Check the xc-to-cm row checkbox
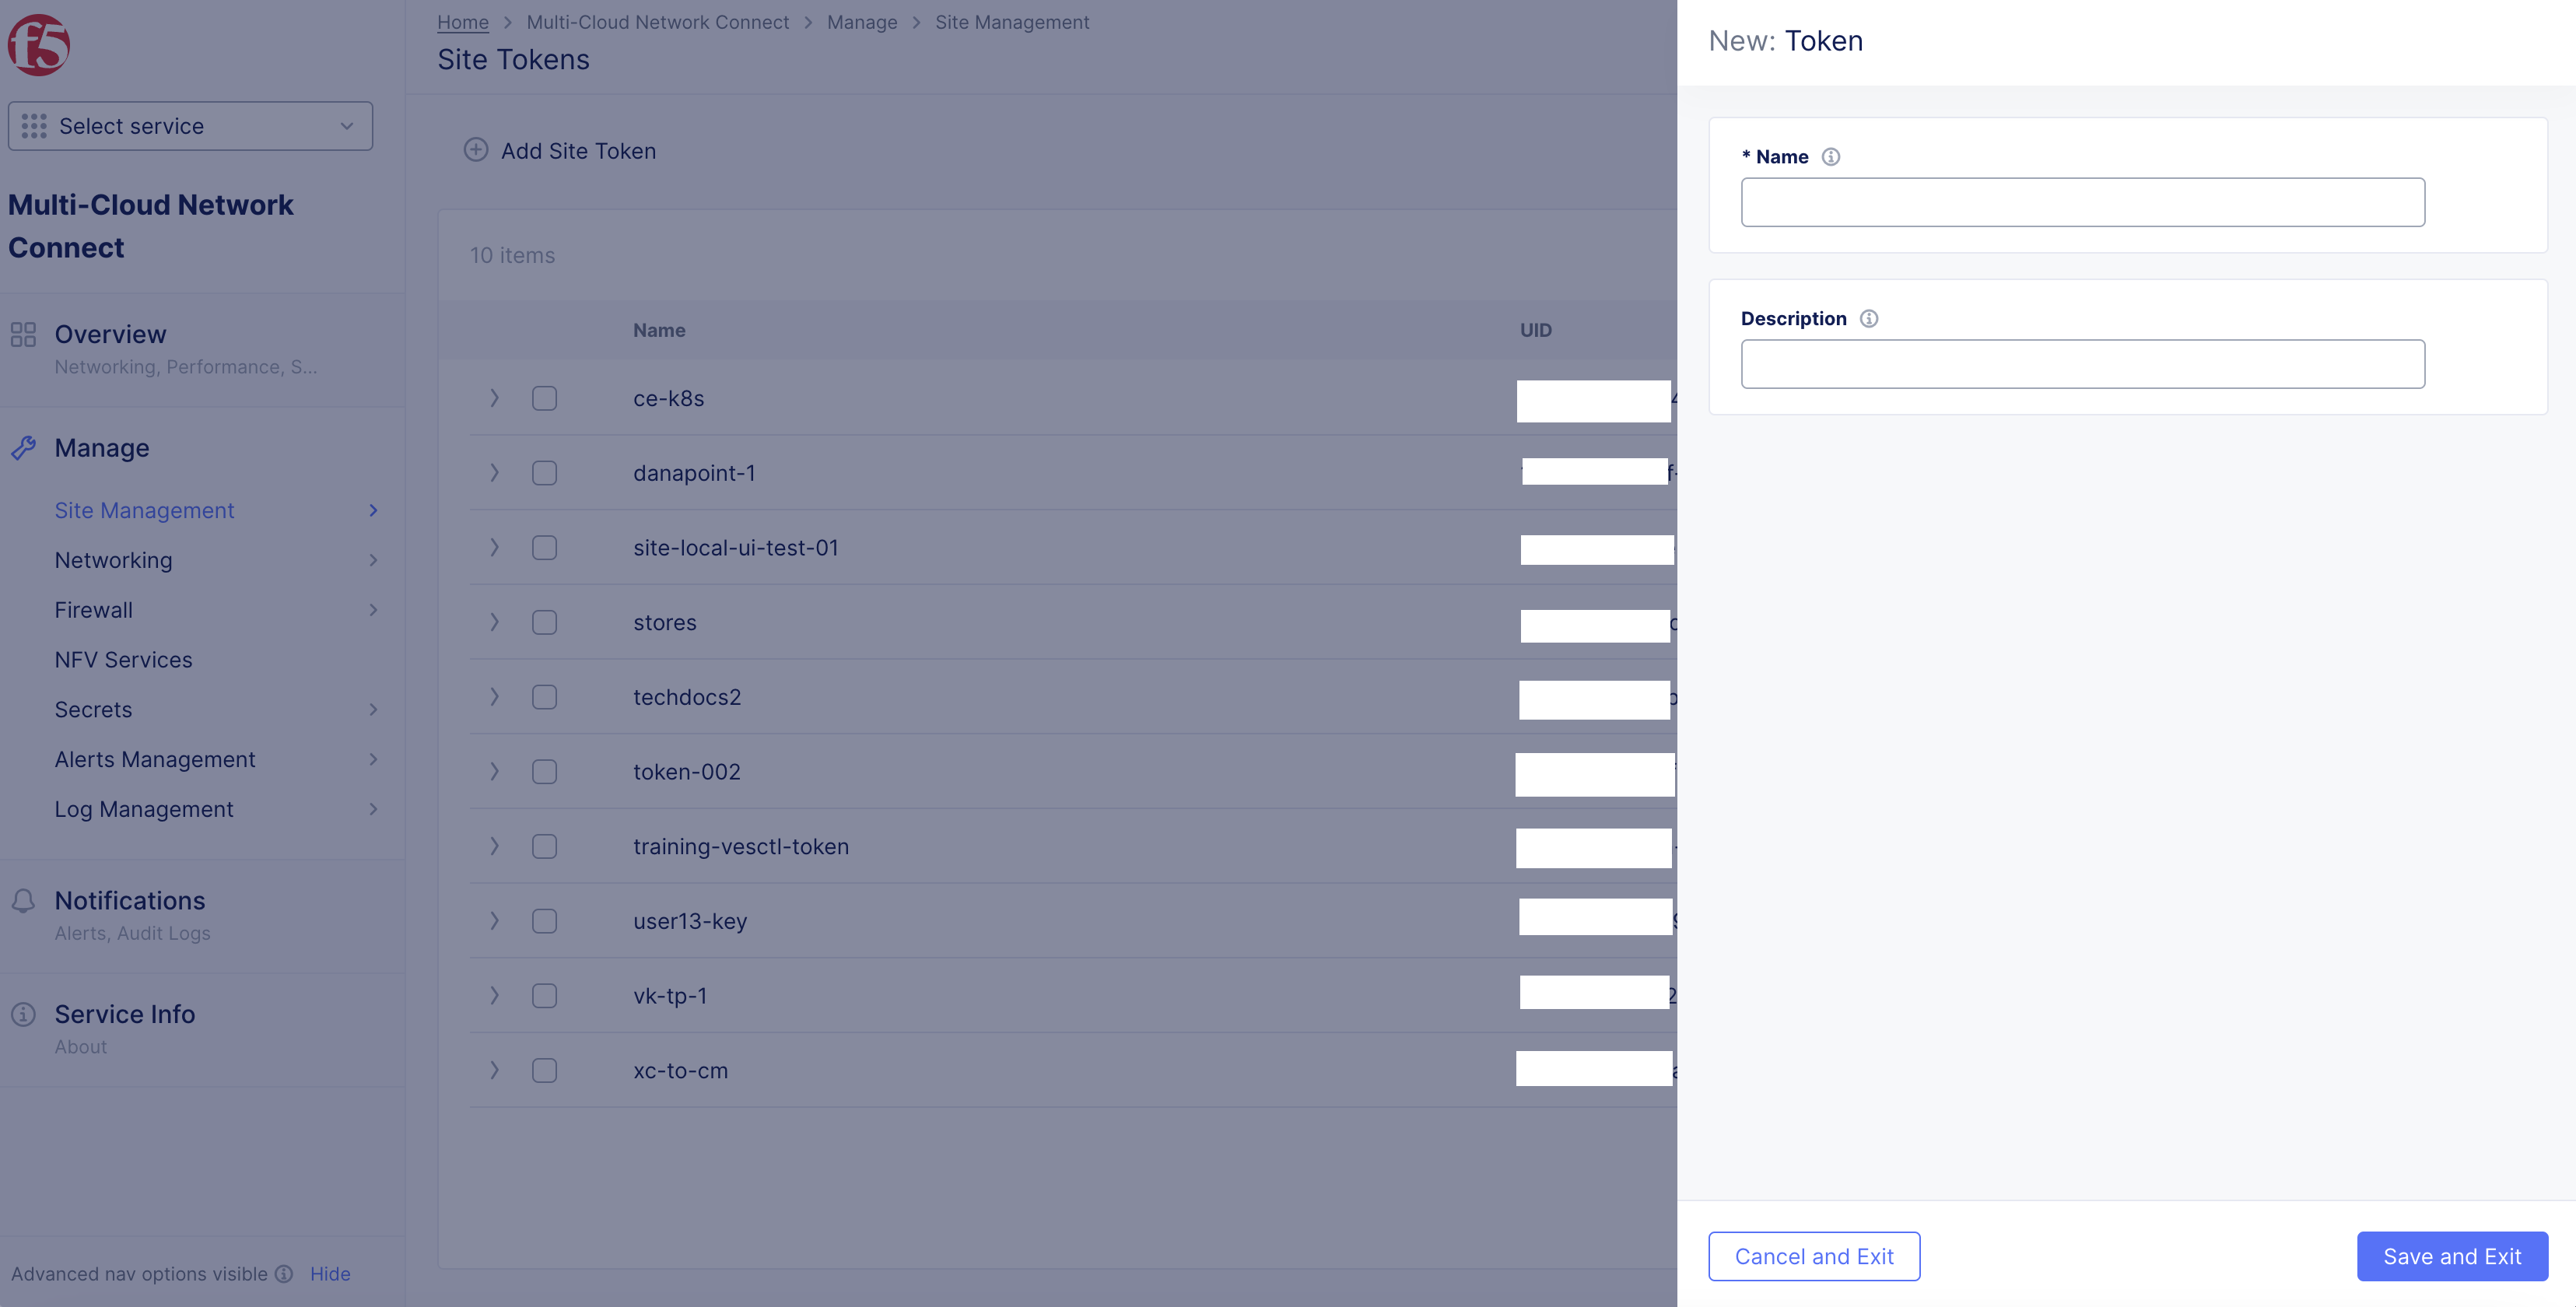 [544, 1070]
